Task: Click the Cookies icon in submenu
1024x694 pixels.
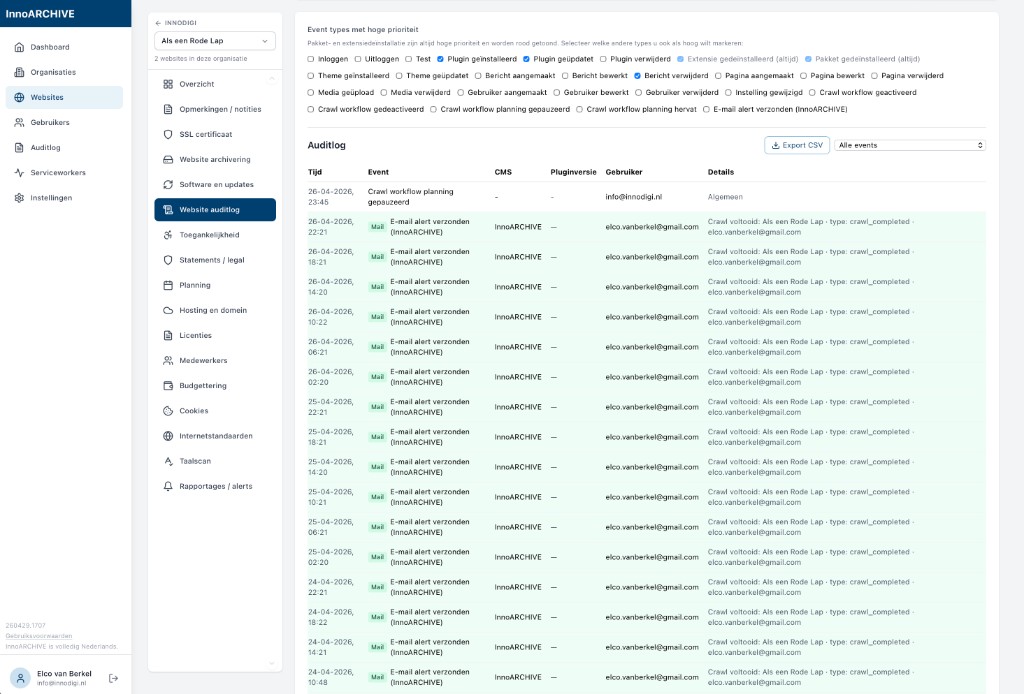Action: point(169,411)
